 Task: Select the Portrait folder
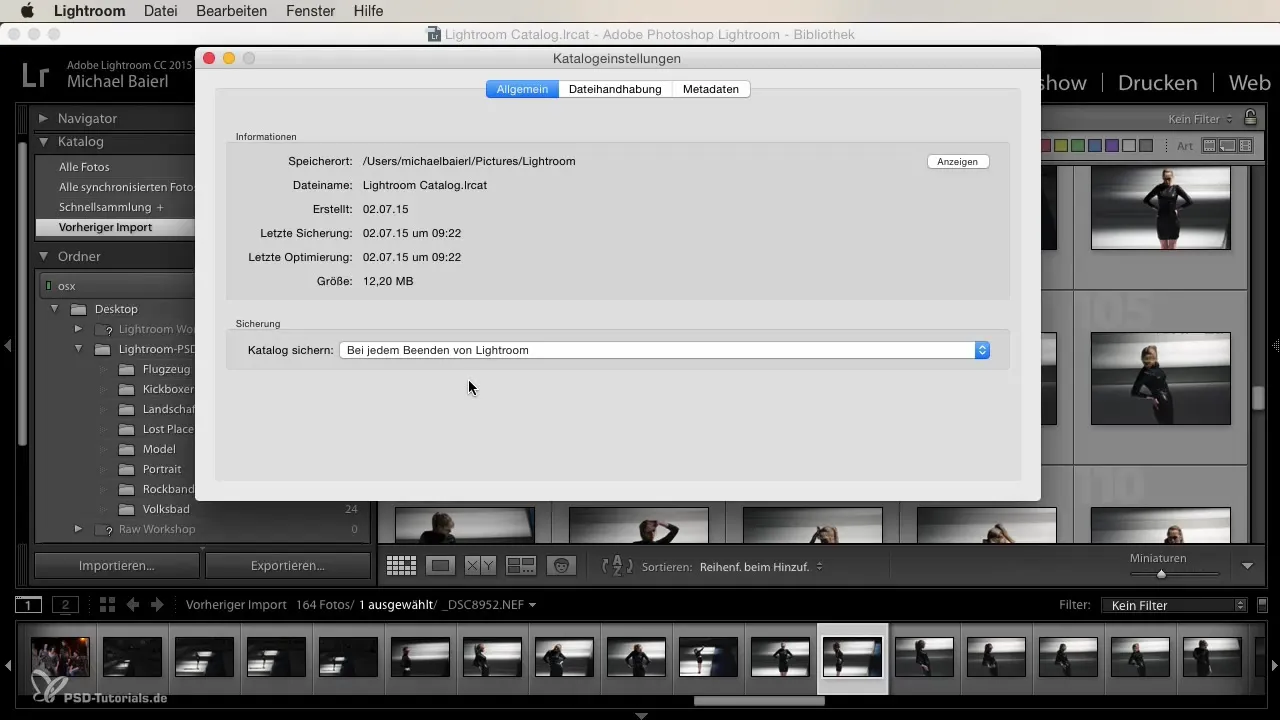[x=162, y=469]
